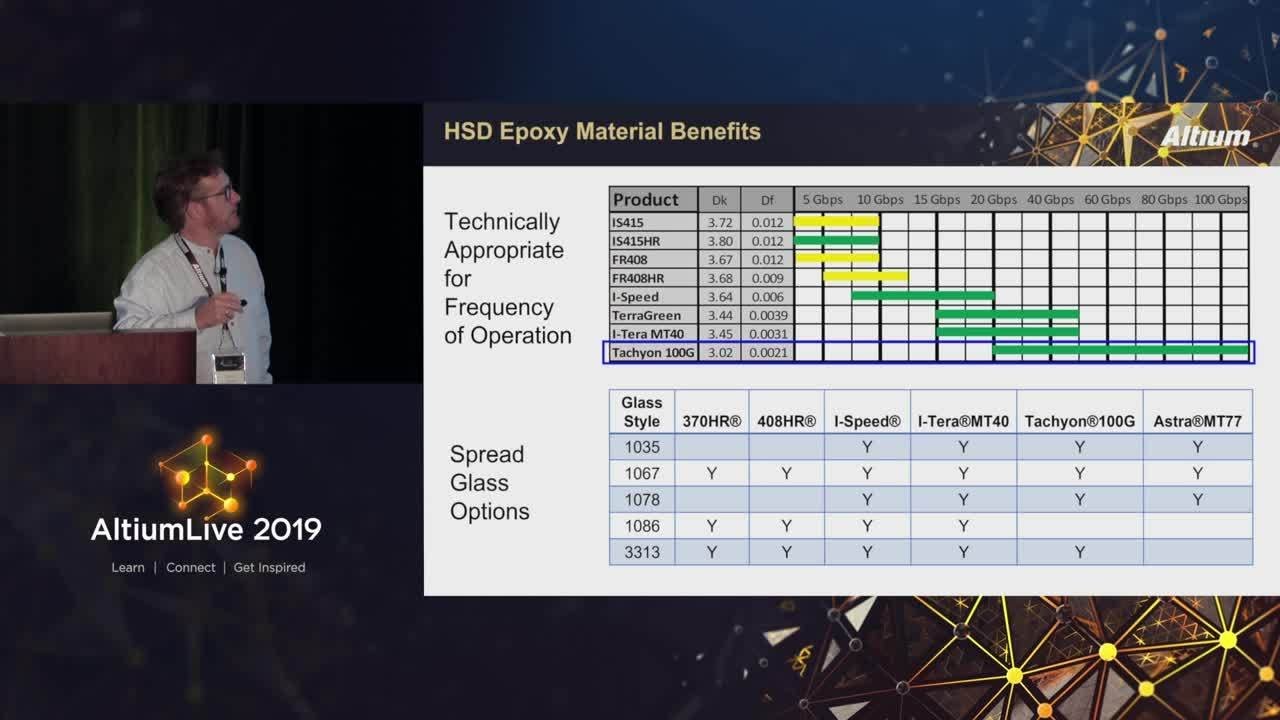Click the Df value 0.012 in FR408 row
Image resolution: width=1280 pixels, height=720 pixels.
coord(768,260)
